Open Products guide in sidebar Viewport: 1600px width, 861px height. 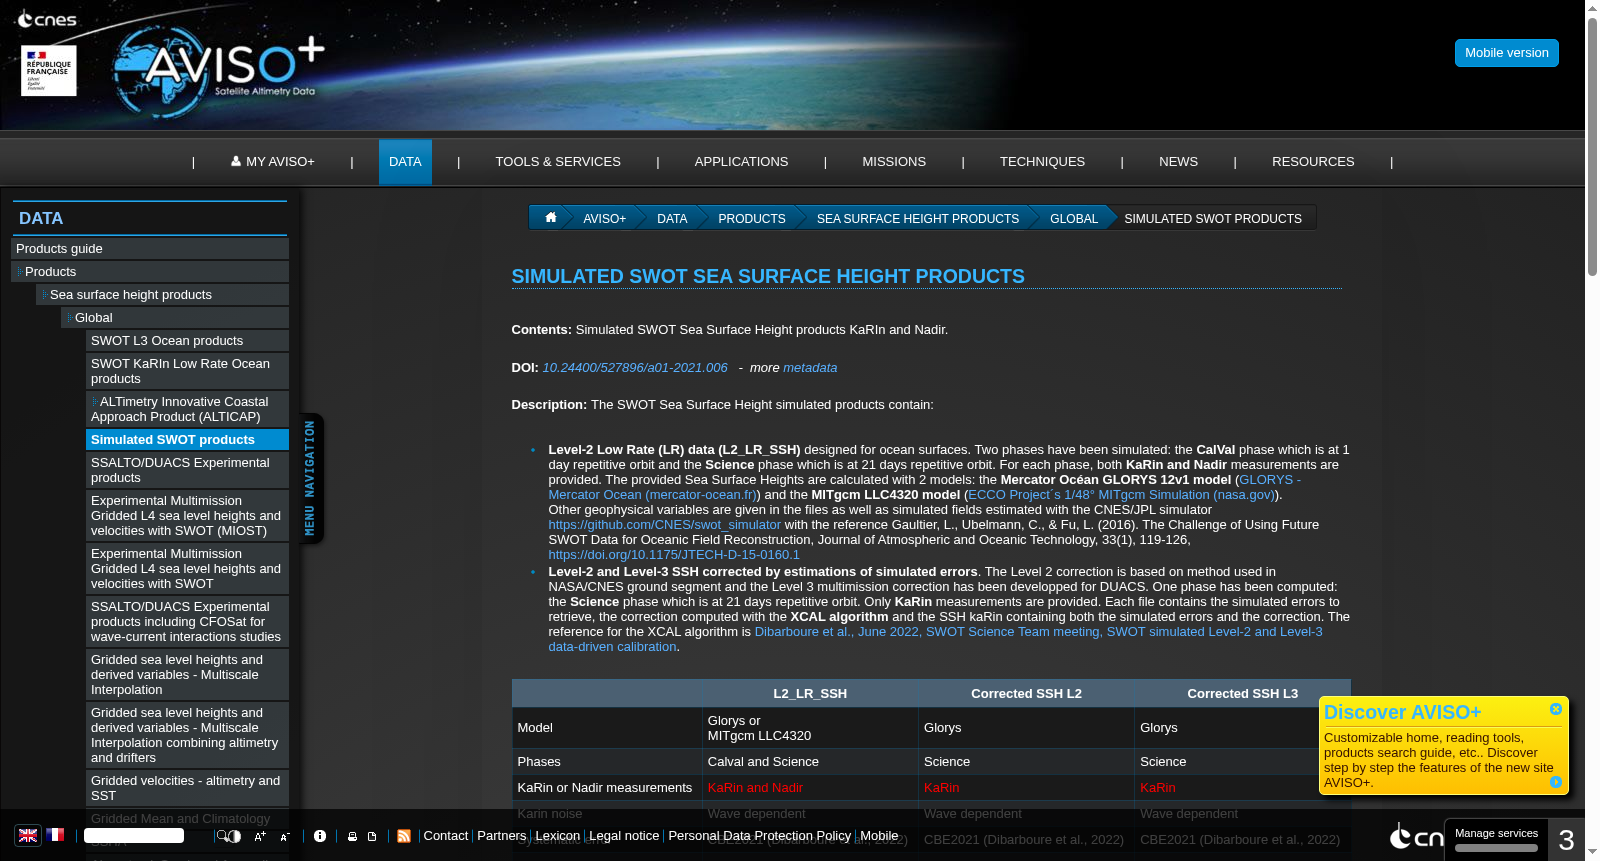tap(150, 249)
